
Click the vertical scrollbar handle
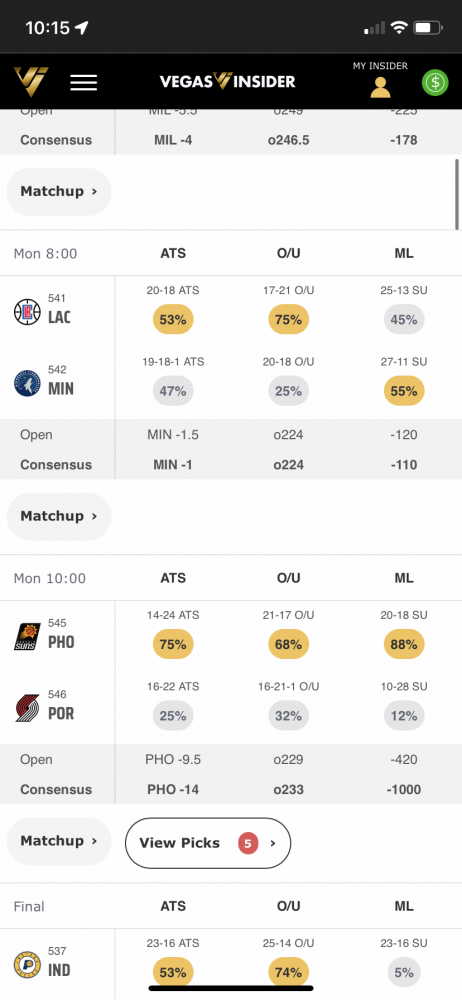(x=458, y=194)
